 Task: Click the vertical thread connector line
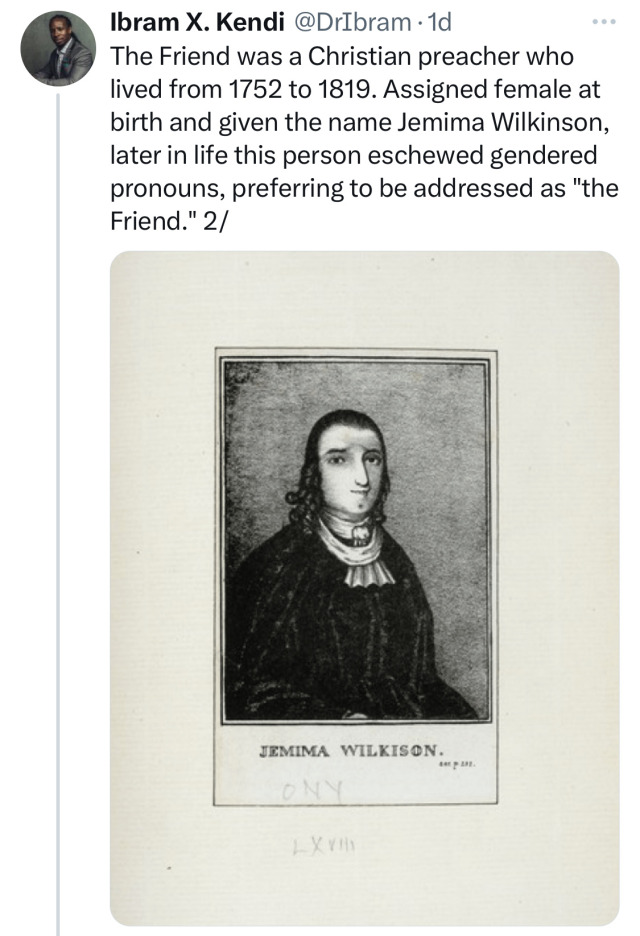pyautogui.click(x=57, y=500)
